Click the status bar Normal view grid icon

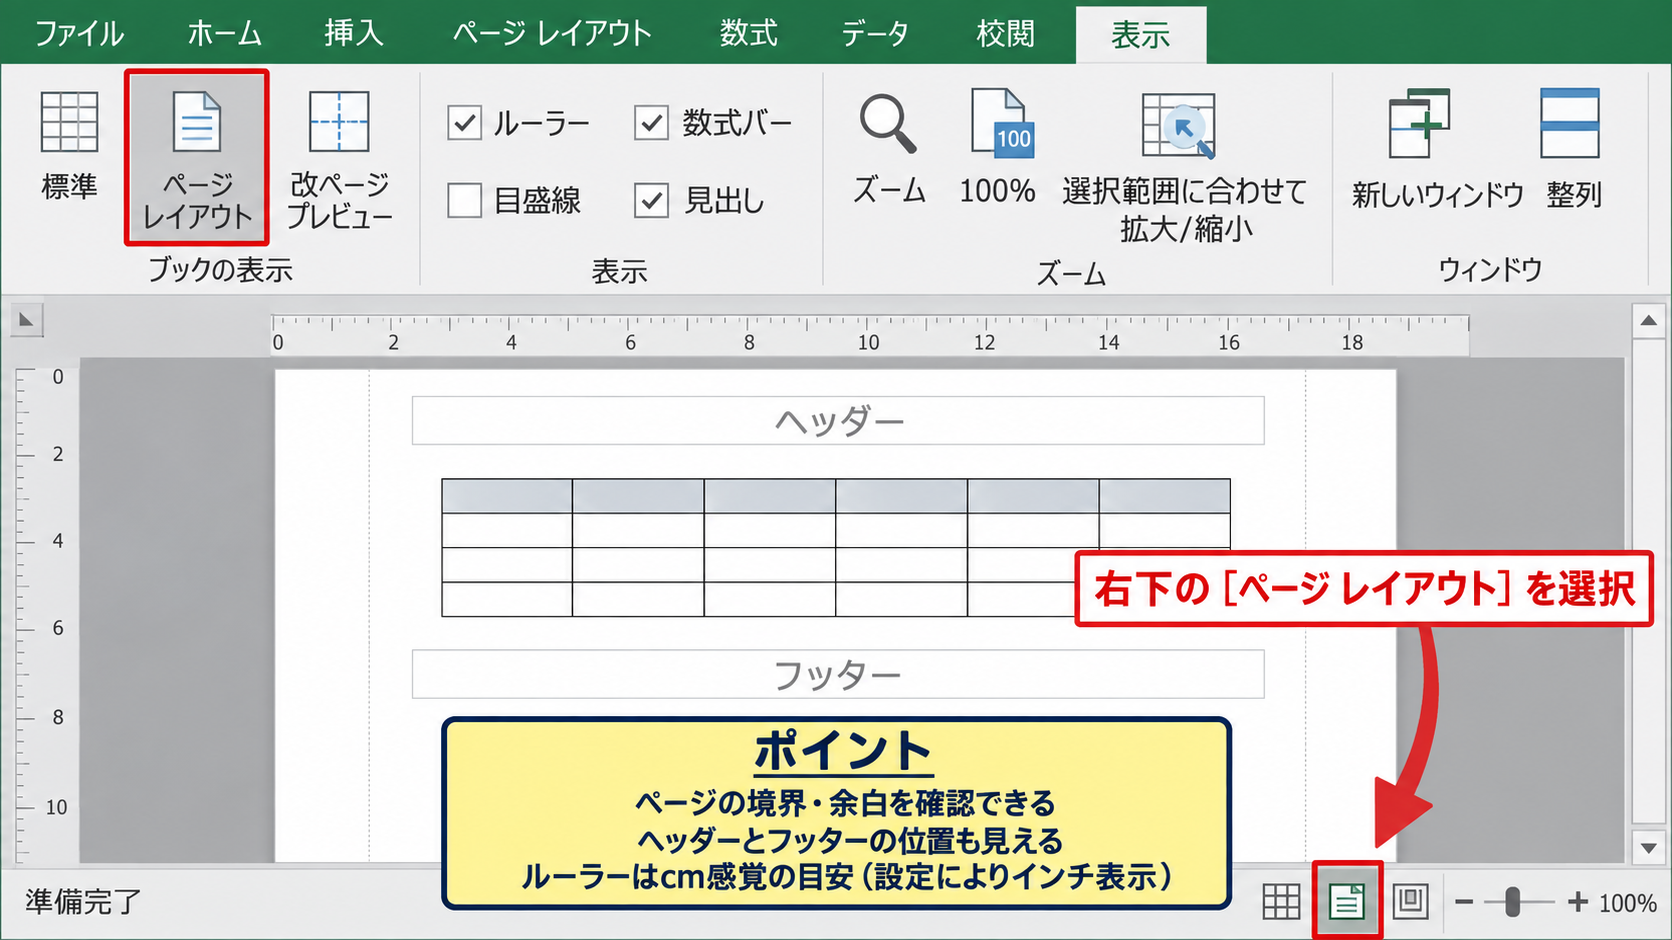(1281, 902)
